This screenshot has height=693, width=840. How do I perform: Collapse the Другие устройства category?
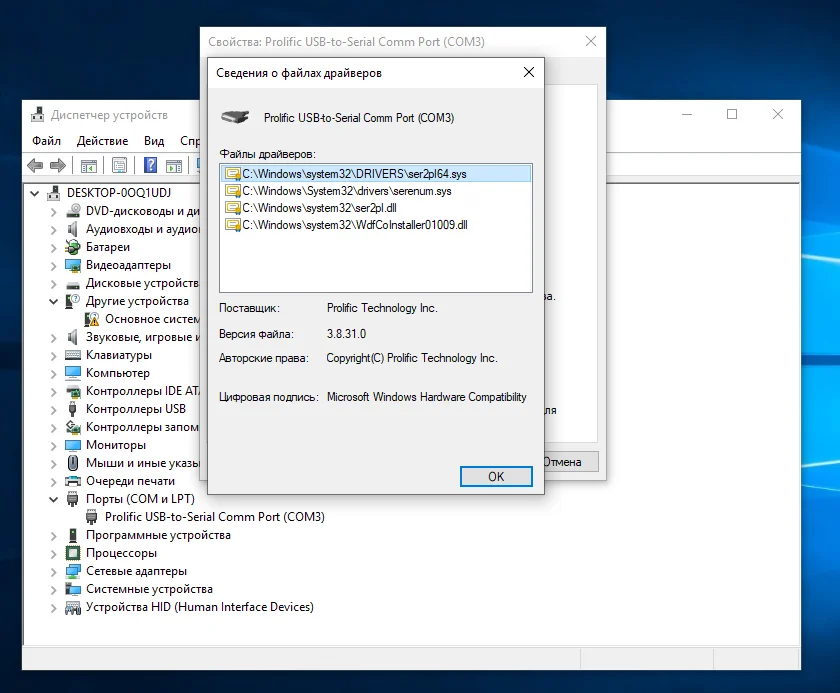(x=54, y=302)
